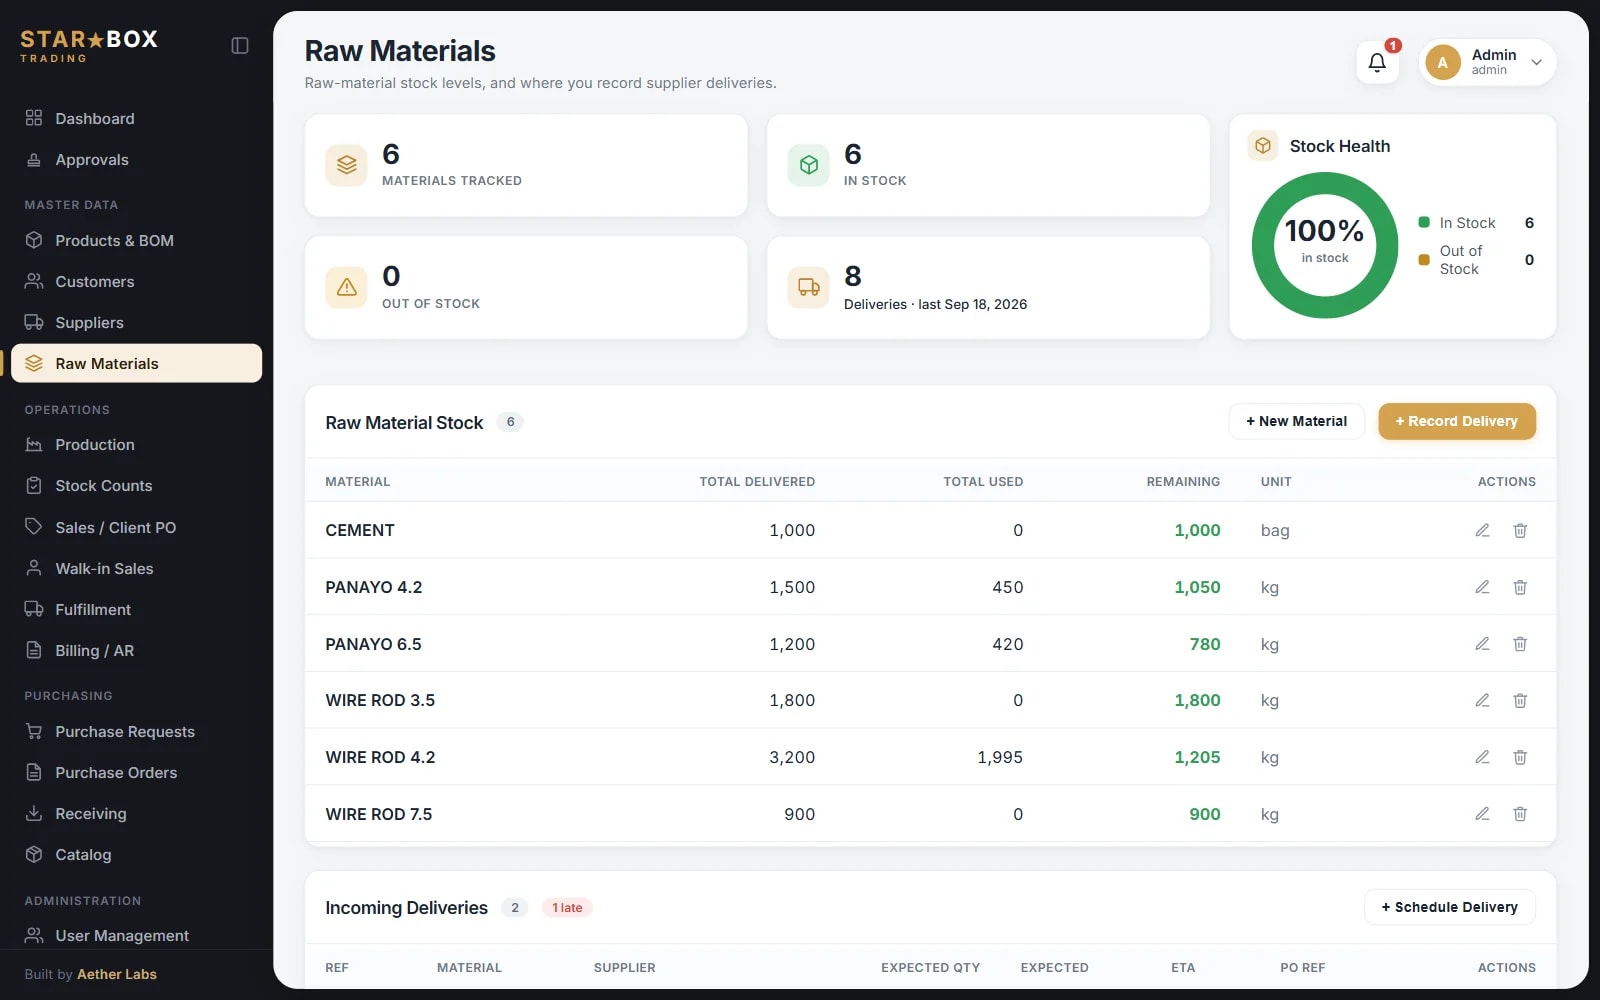Edit the CEMENT material row

1482,530
